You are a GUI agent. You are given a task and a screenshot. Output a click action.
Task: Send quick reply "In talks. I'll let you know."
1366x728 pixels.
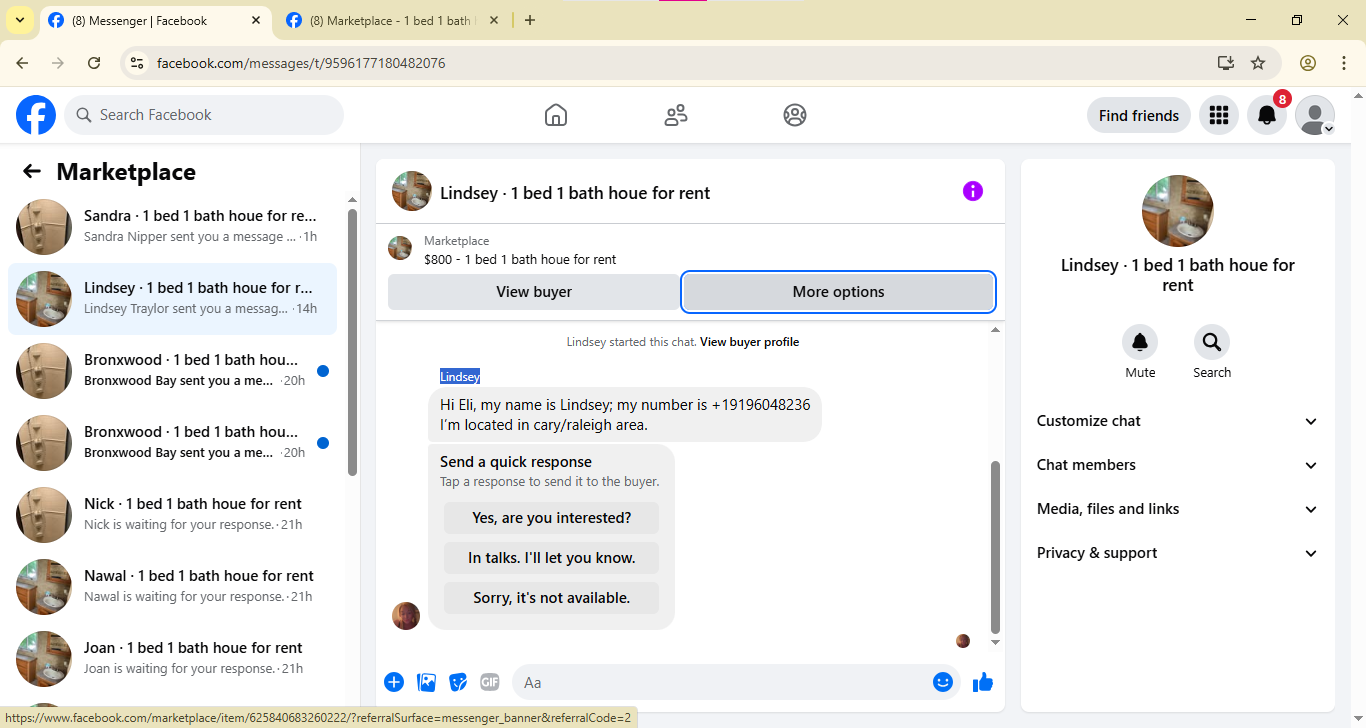(x=551, y=558)
